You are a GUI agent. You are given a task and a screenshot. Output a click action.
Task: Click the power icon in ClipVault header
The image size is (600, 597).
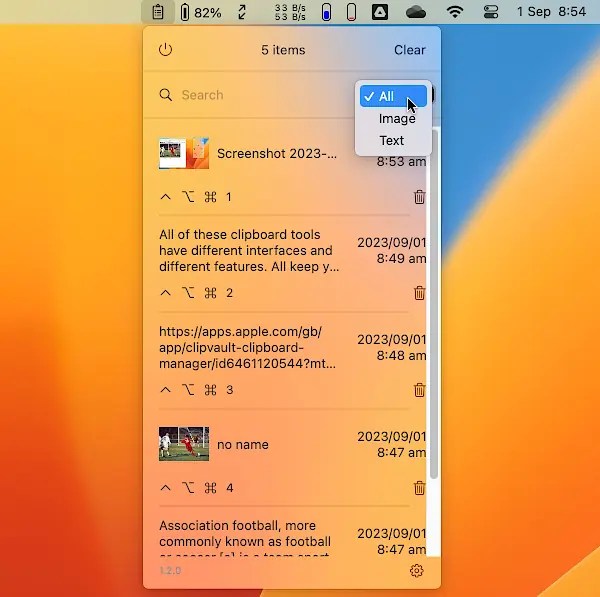165,50
